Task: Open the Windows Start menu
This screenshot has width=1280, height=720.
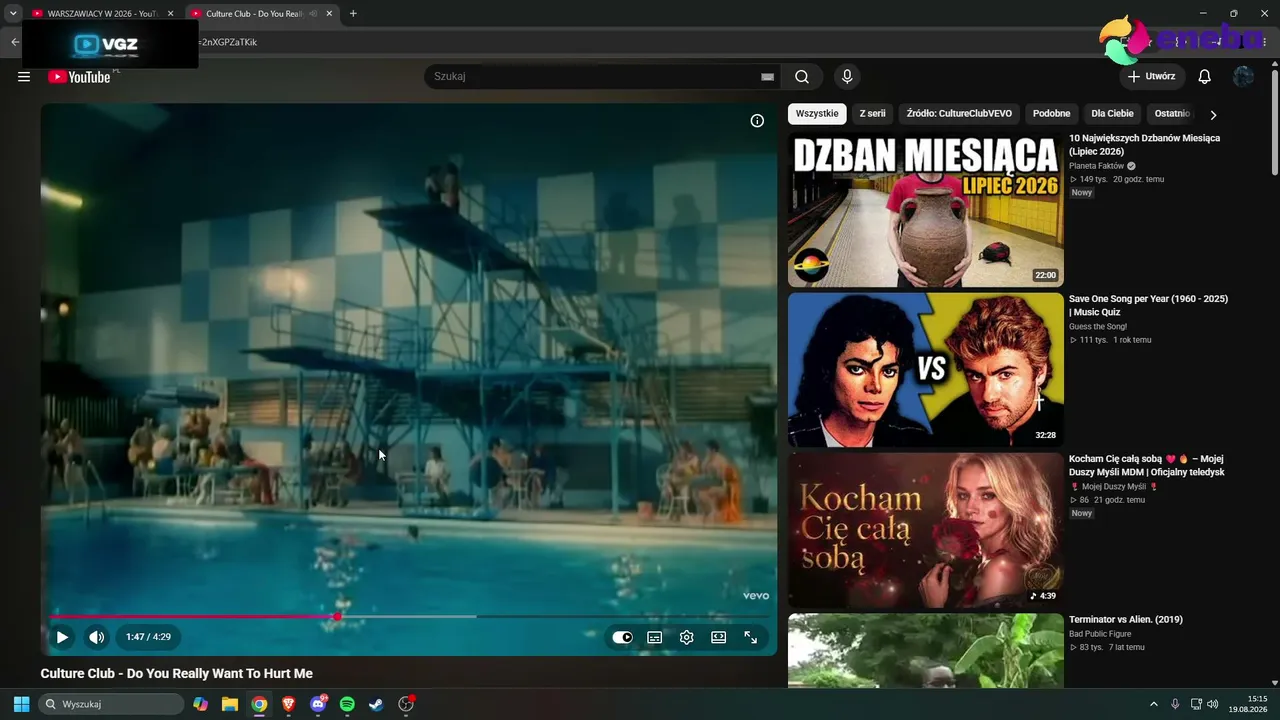Action: click(21, 704)
